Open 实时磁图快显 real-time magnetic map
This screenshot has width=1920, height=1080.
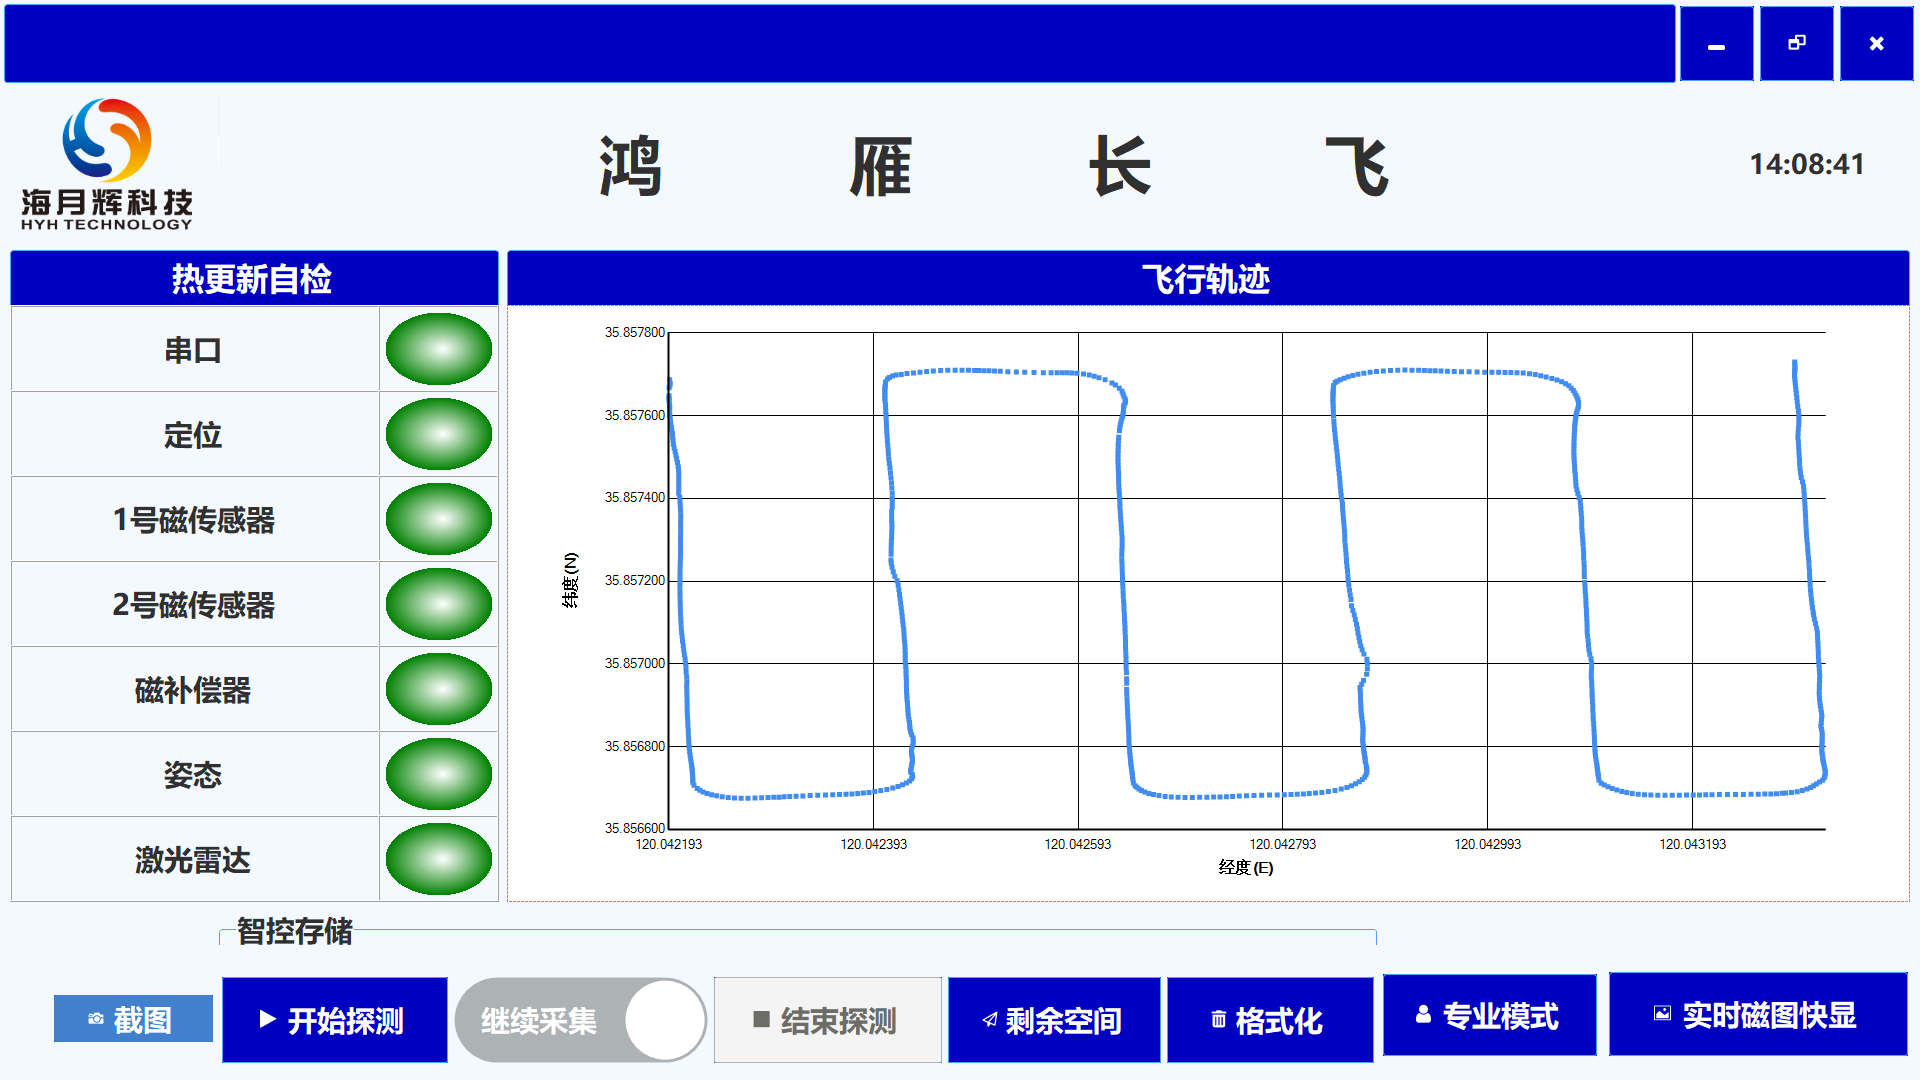point(1757,1015)
